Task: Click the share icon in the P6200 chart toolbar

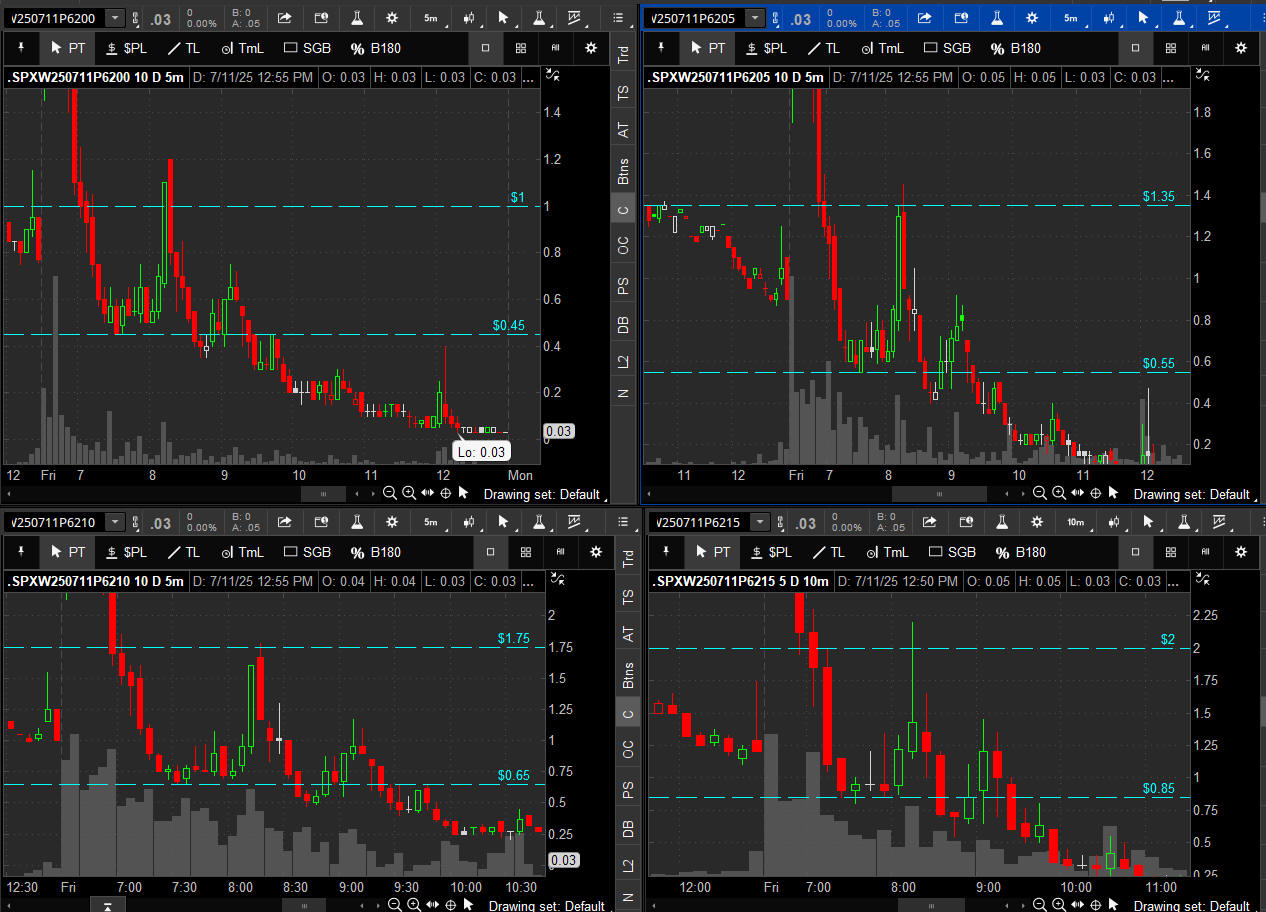Action: click(x=284, y=18)
